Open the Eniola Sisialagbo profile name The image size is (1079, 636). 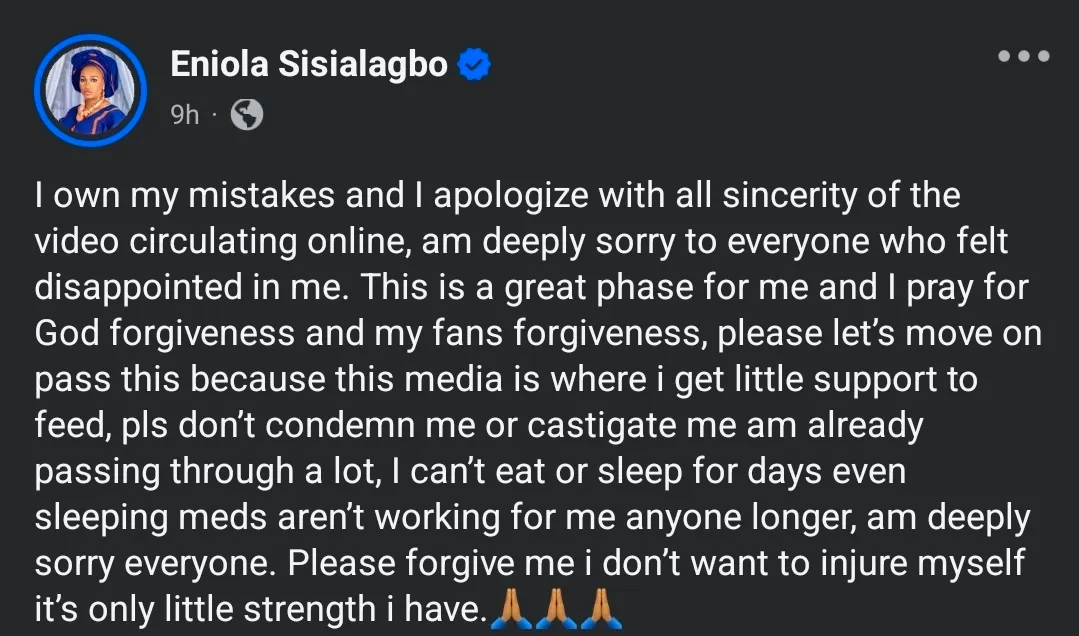click(310, 65)
